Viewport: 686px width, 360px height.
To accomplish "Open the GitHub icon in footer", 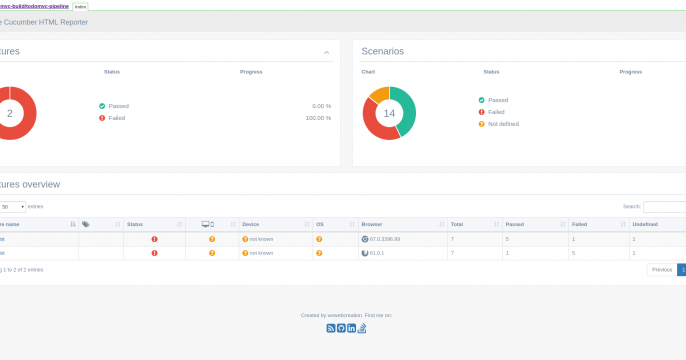I will coord(341,328).
